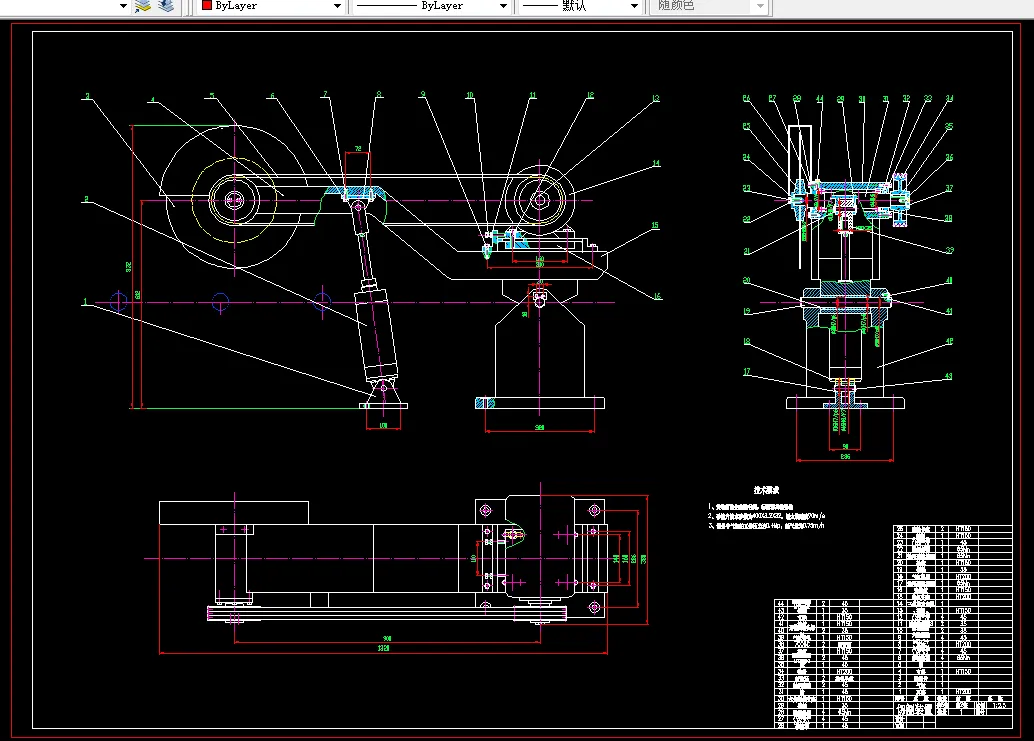This screenshot has width=1034, height=741.
Task: Click the center of the large cutting wheel
Action: pyautogui.click(x=234, y=200)
